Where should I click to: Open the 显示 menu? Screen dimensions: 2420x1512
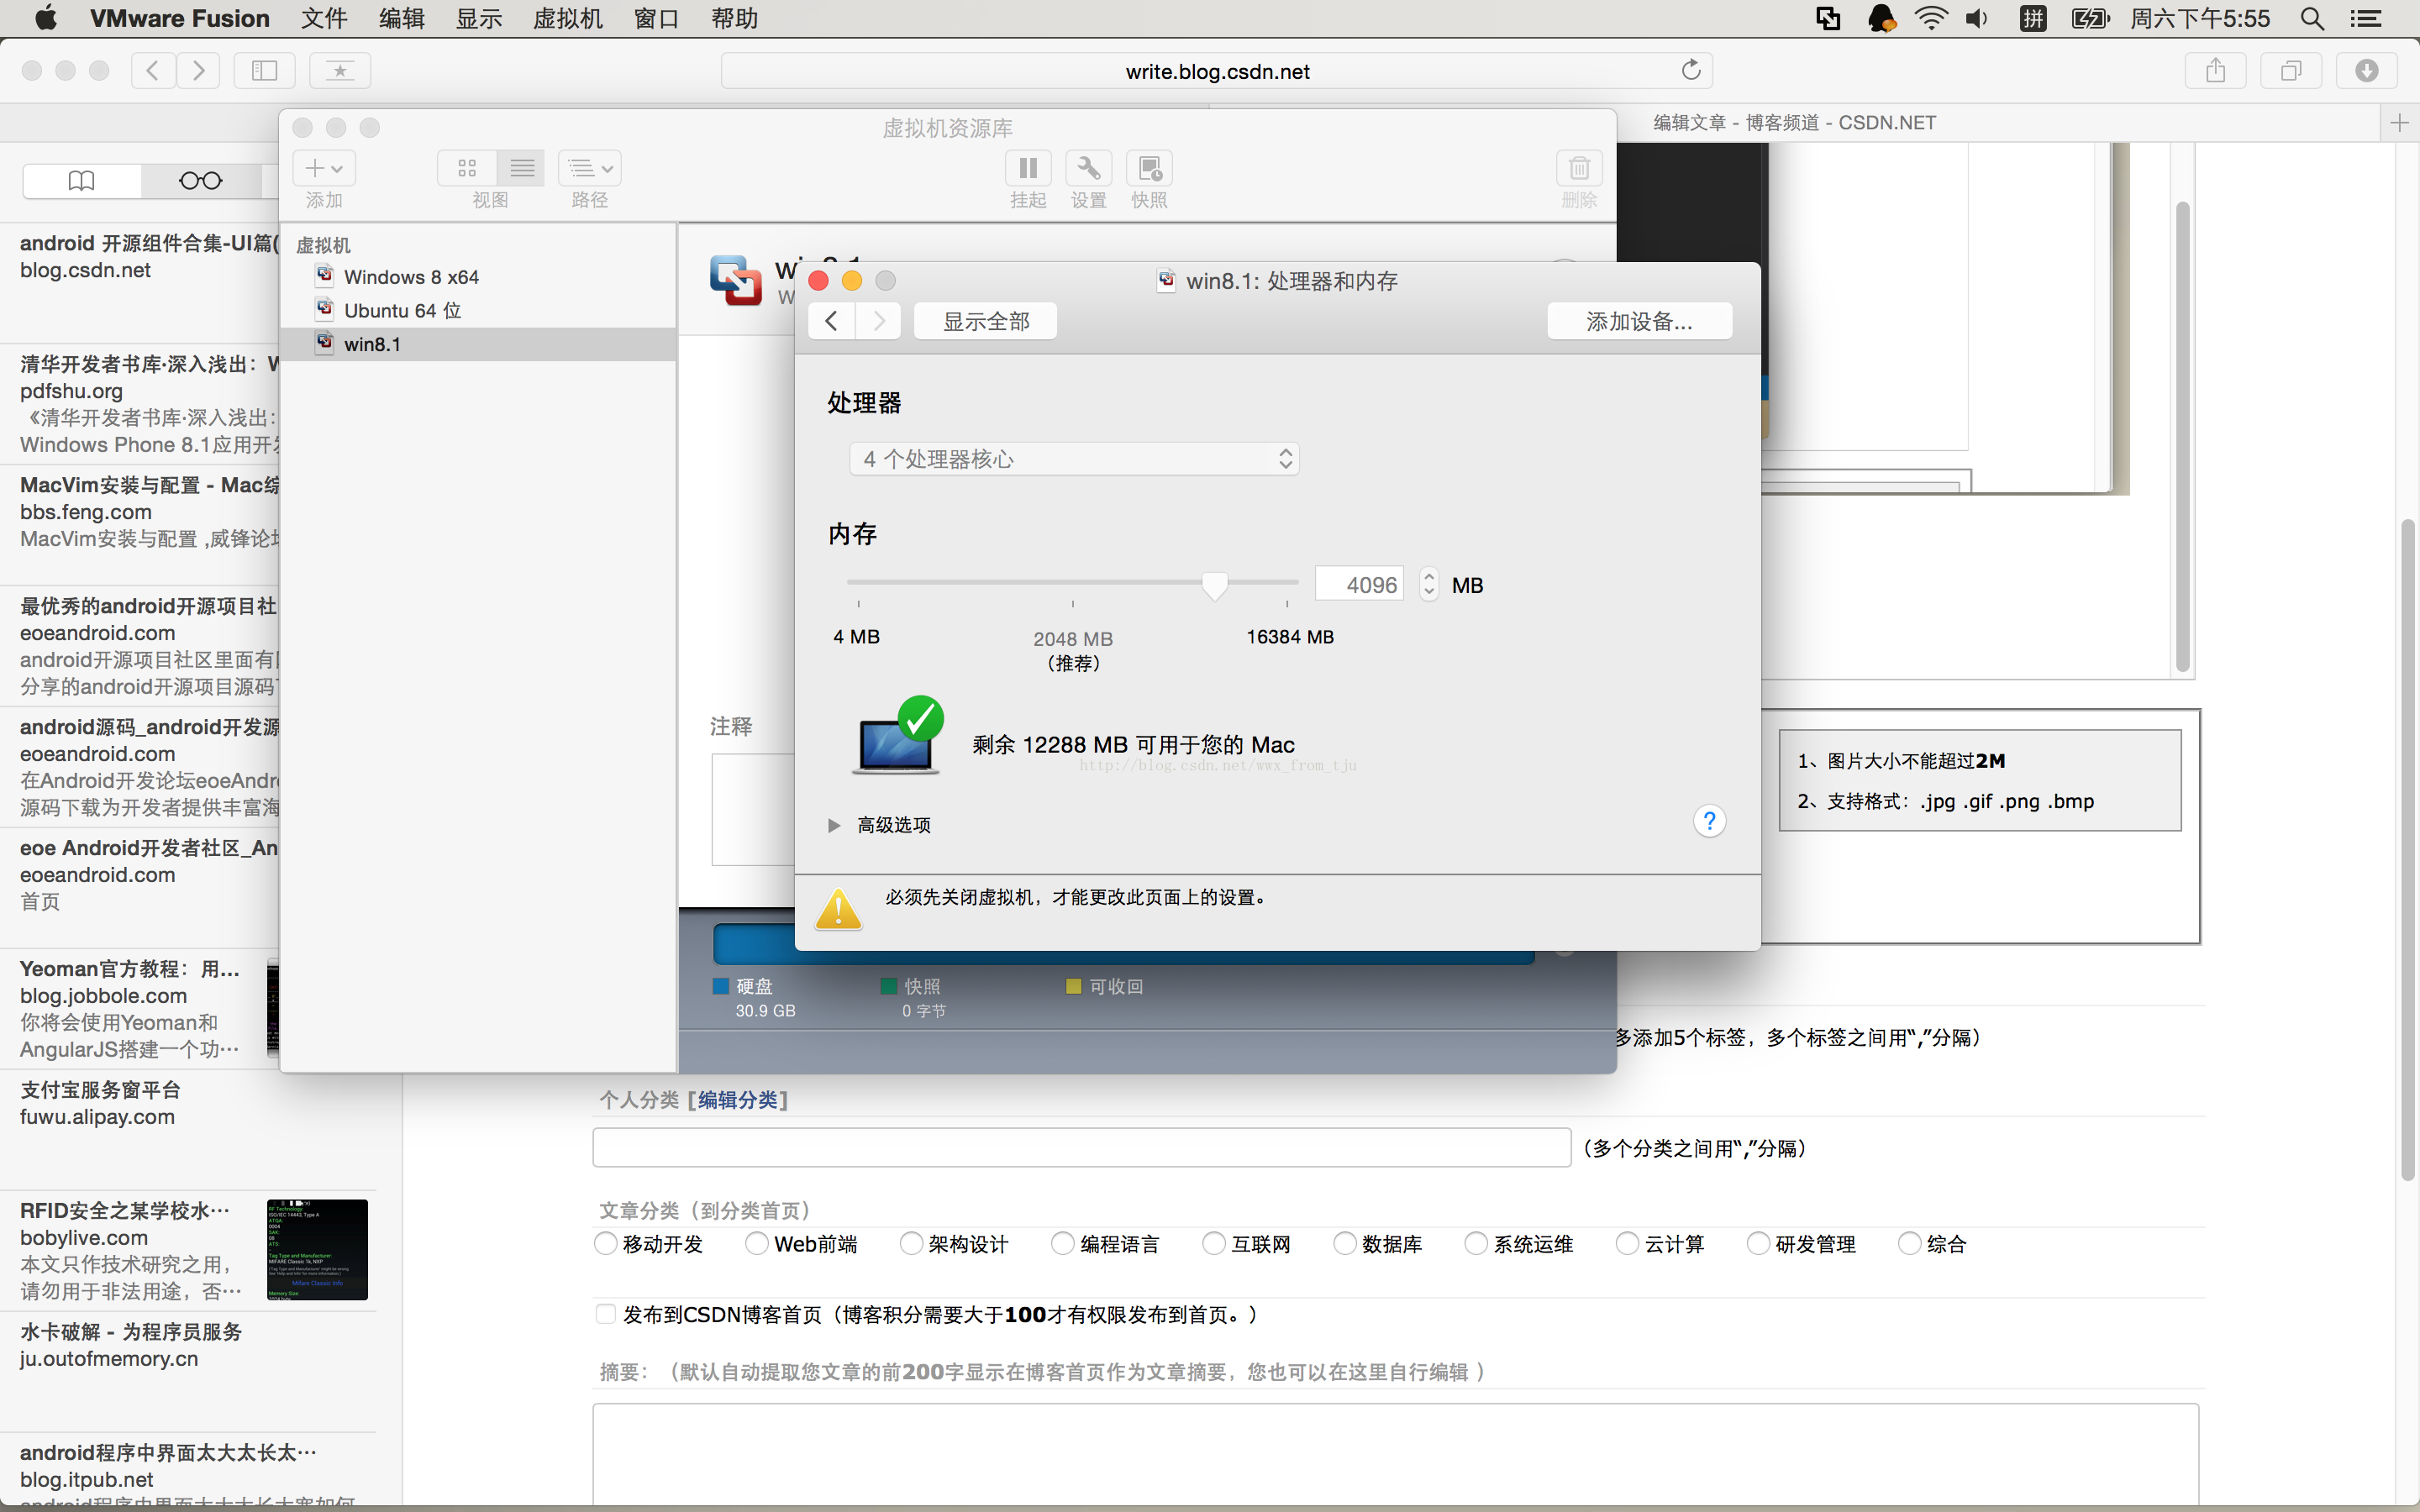[x=479, y=18]
